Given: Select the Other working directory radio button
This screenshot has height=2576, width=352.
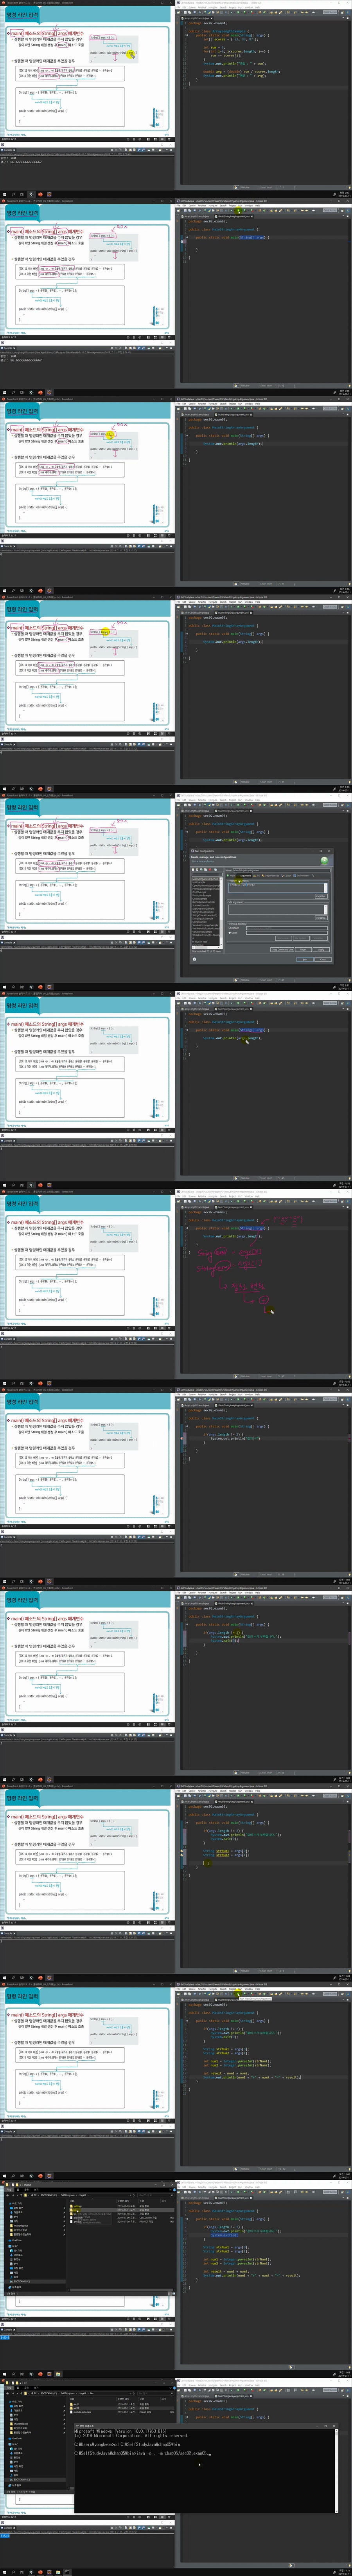Looking at the screenshot, I should coord(230,933).
